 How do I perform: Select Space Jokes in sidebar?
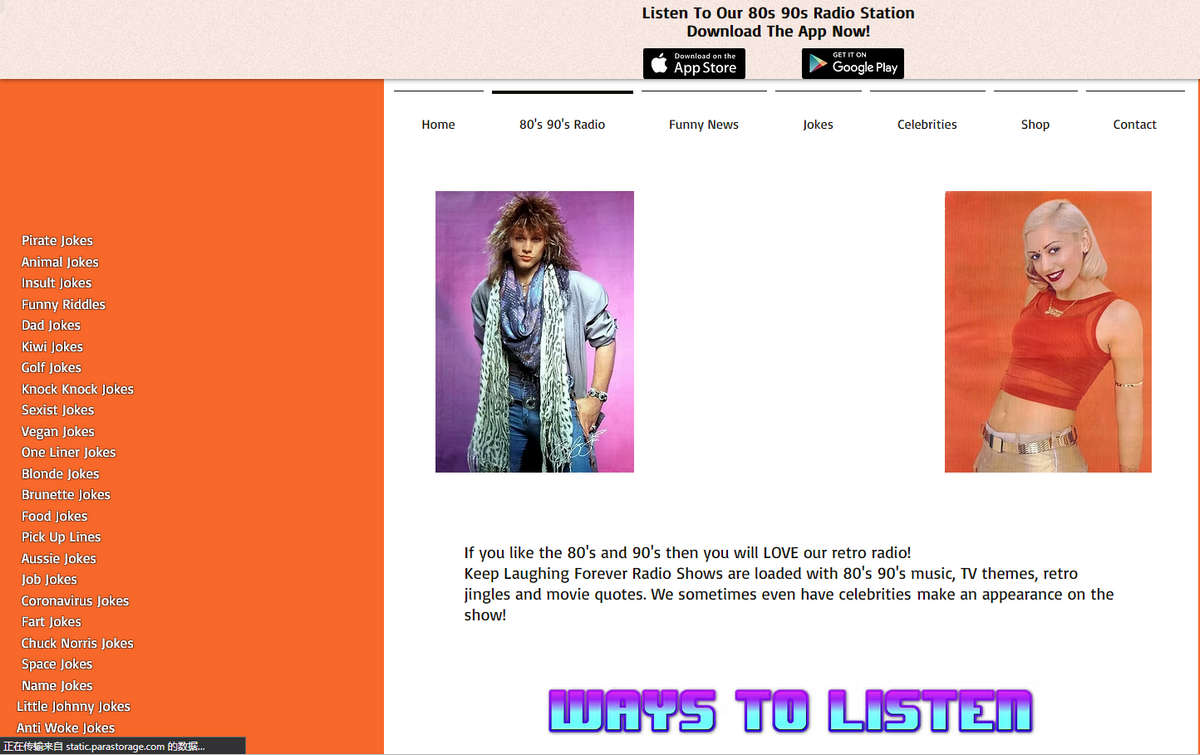(57, 664)
